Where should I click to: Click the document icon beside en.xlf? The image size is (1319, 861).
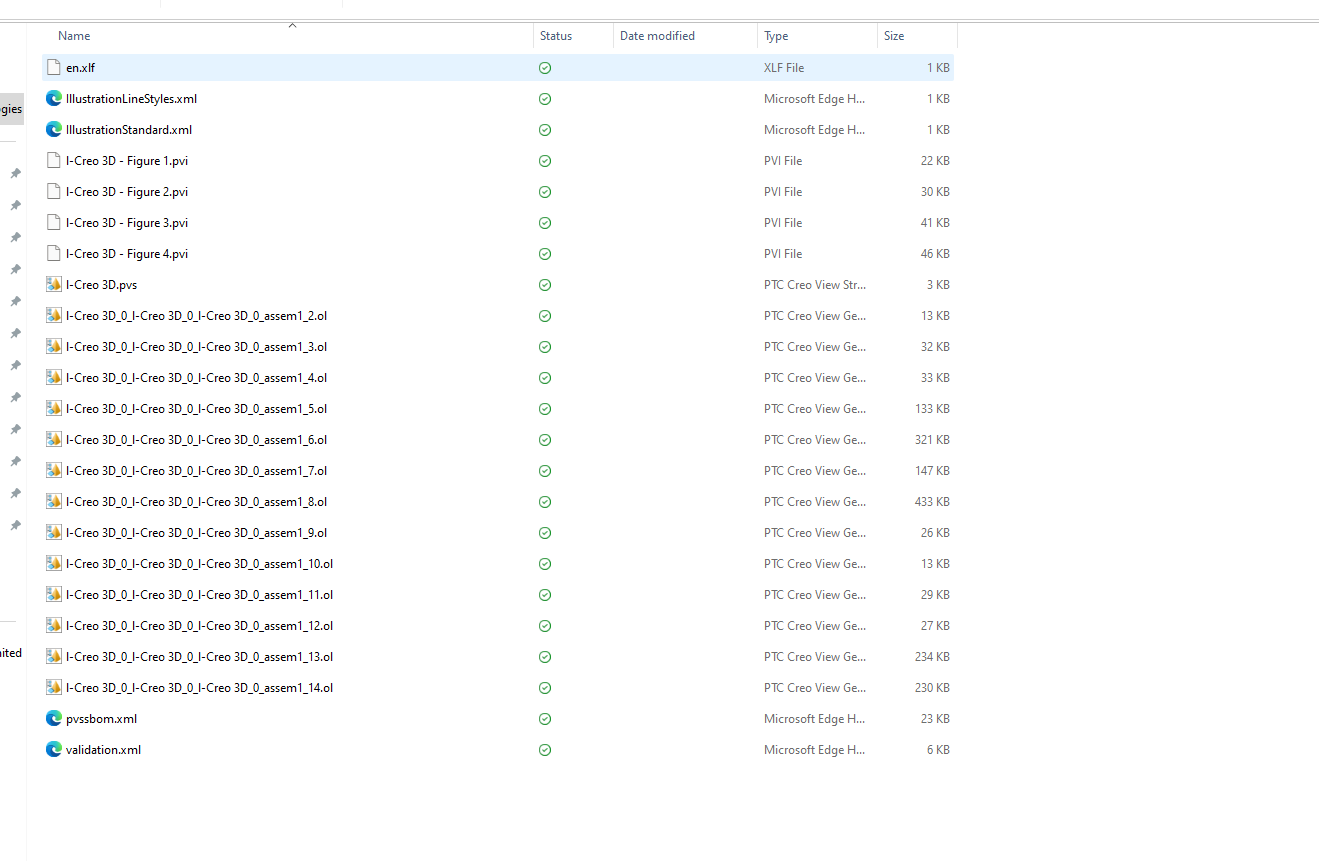click(x=53, y=67)
